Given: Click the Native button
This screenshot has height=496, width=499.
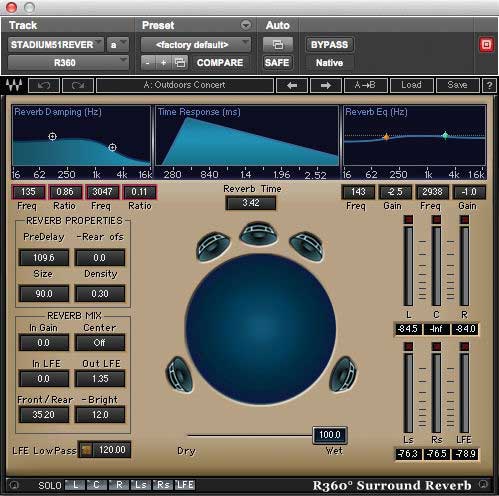Looking at the screenshot, I should tap(329, 63).
